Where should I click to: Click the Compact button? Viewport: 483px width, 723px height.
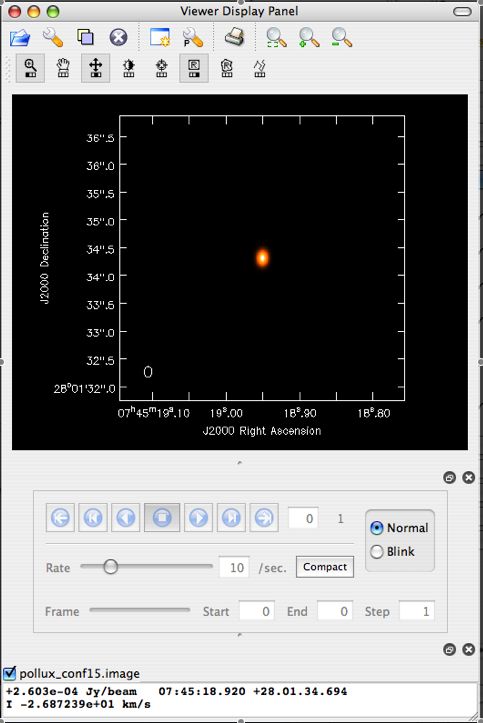coord(325,567)
